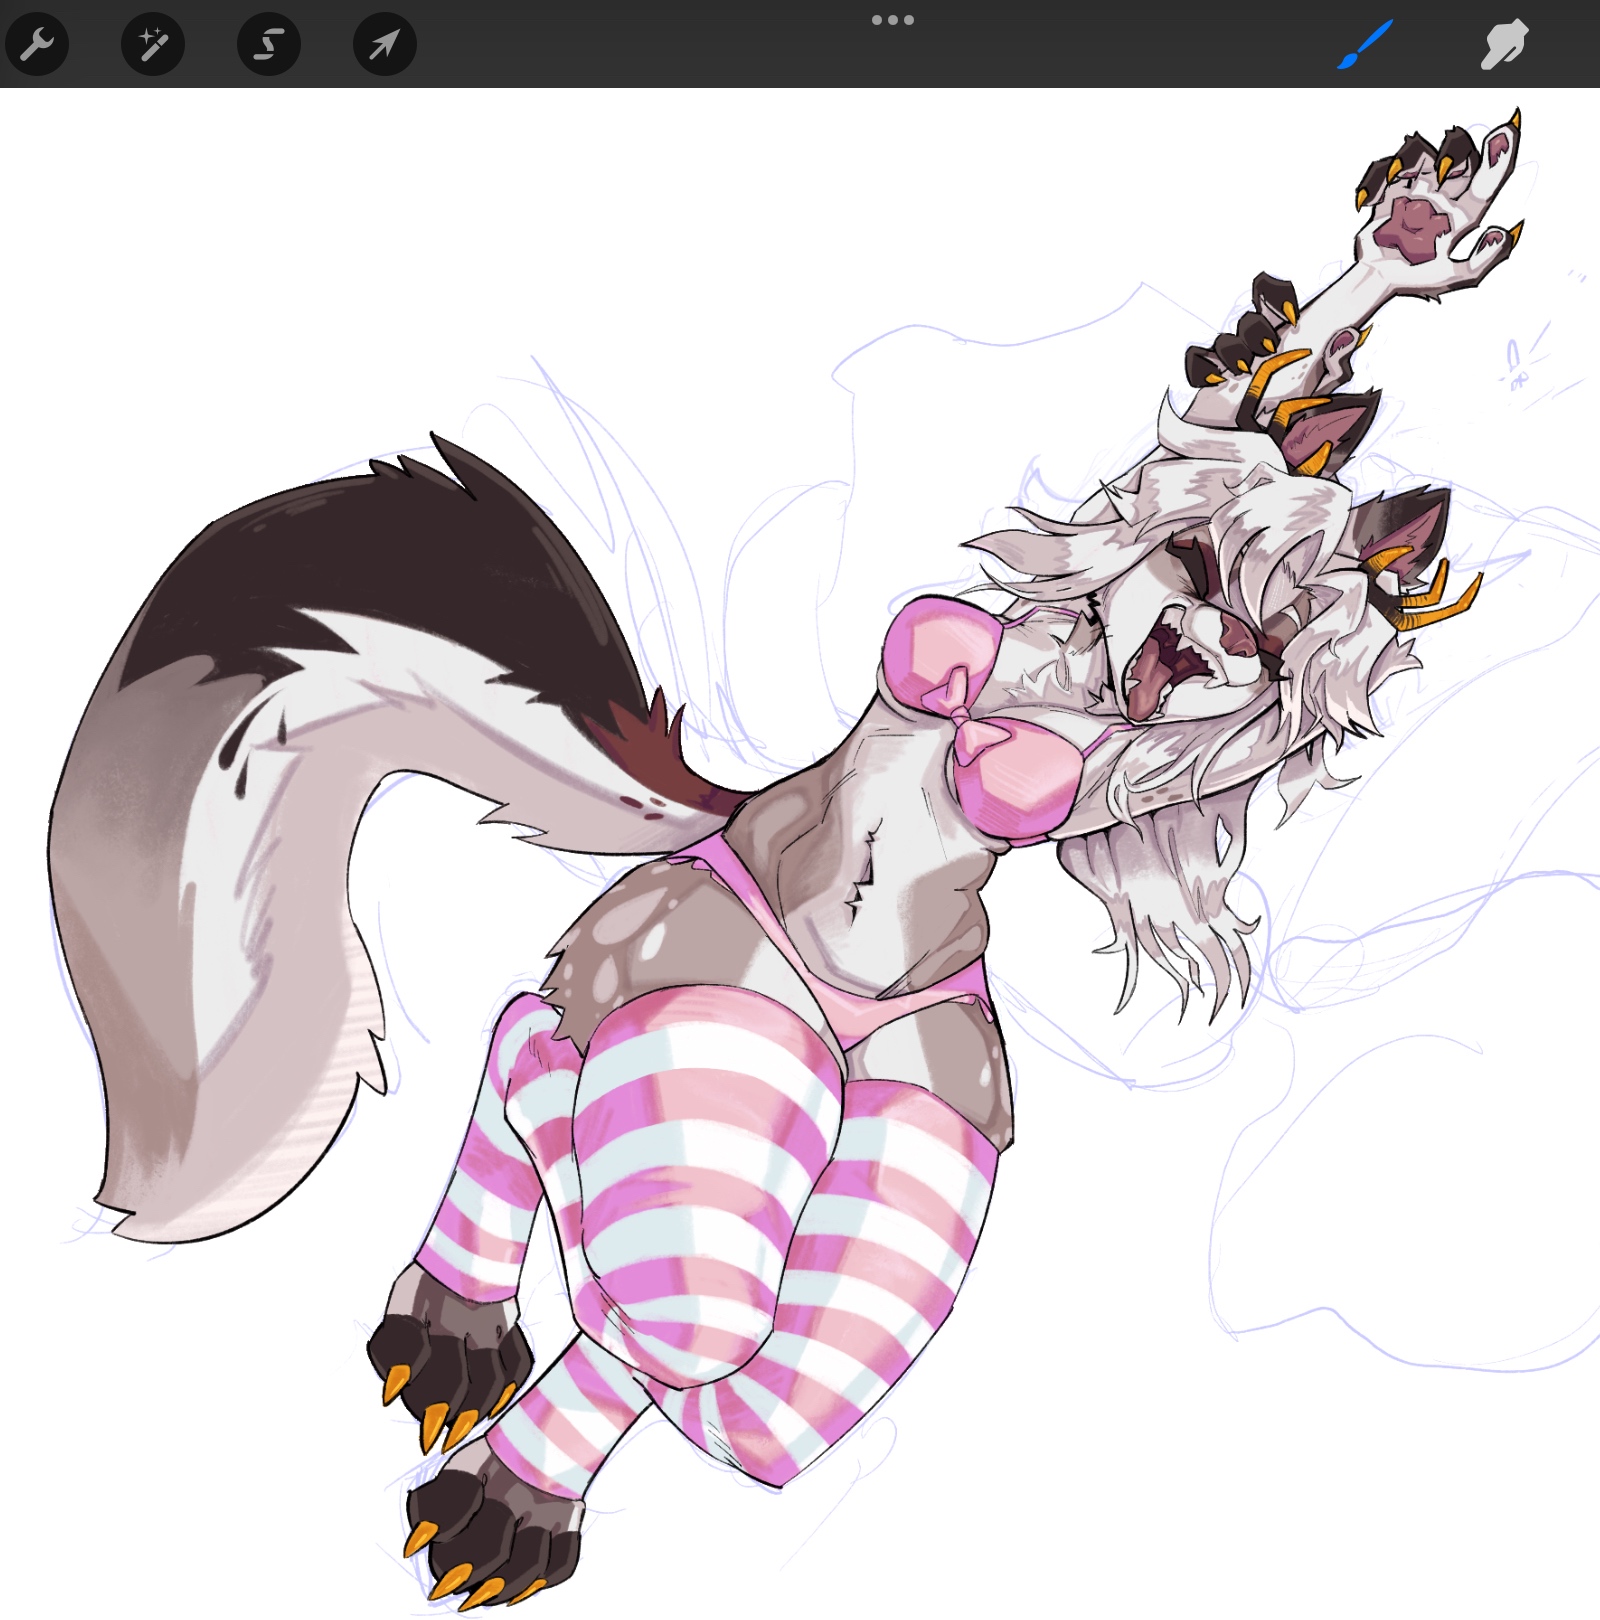Activate the Selection S-shaped tool
The image size is (1600, 1620).
[269, 44]
